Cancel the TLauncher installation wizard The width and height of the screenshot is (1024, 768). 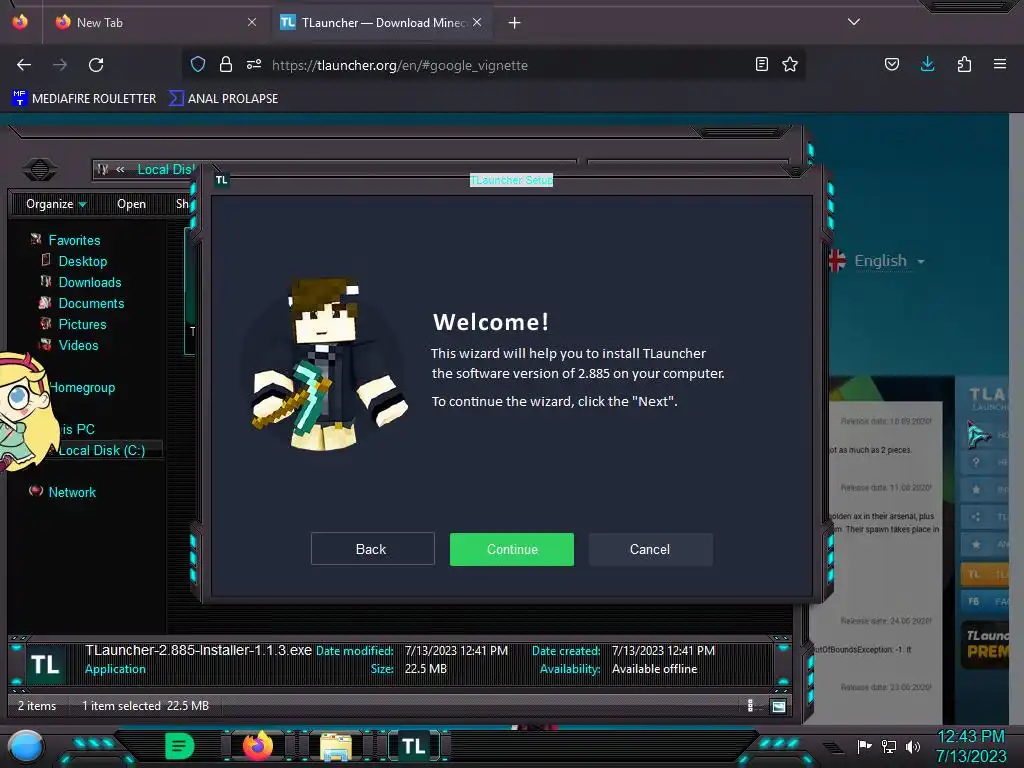tap(650, 549)
